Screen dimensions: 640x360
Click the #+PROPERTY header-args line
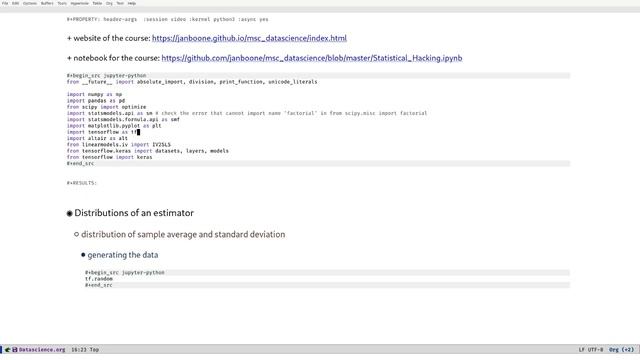tap(168, 19)
